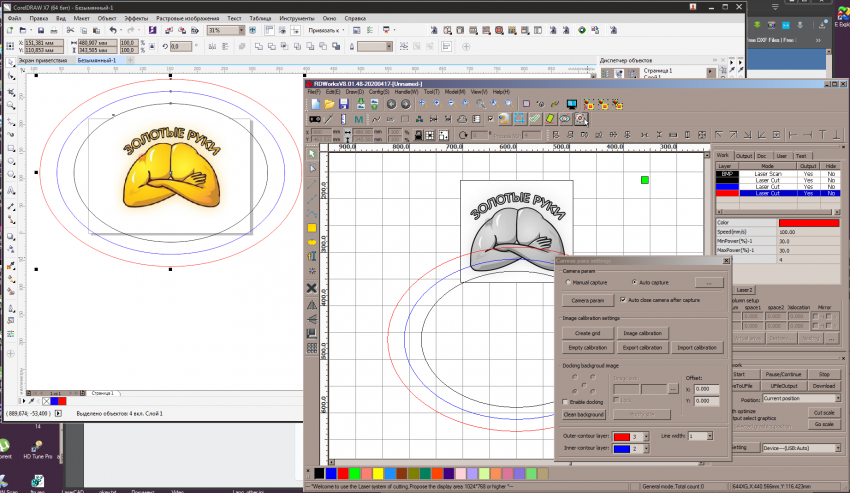Toggle Auto close camera after capture
Screen dimensions: 850x493
click(624, 299)
